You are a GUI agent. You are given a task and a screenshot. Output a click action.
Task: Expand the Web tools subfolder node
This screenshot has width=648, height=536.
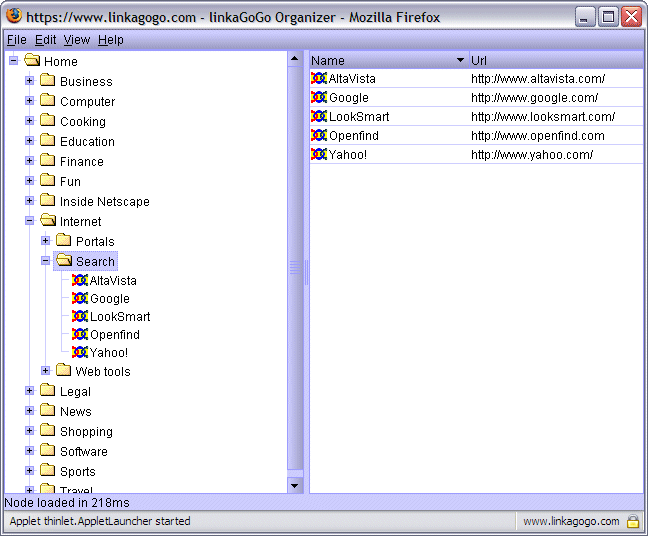click(45, 371)
